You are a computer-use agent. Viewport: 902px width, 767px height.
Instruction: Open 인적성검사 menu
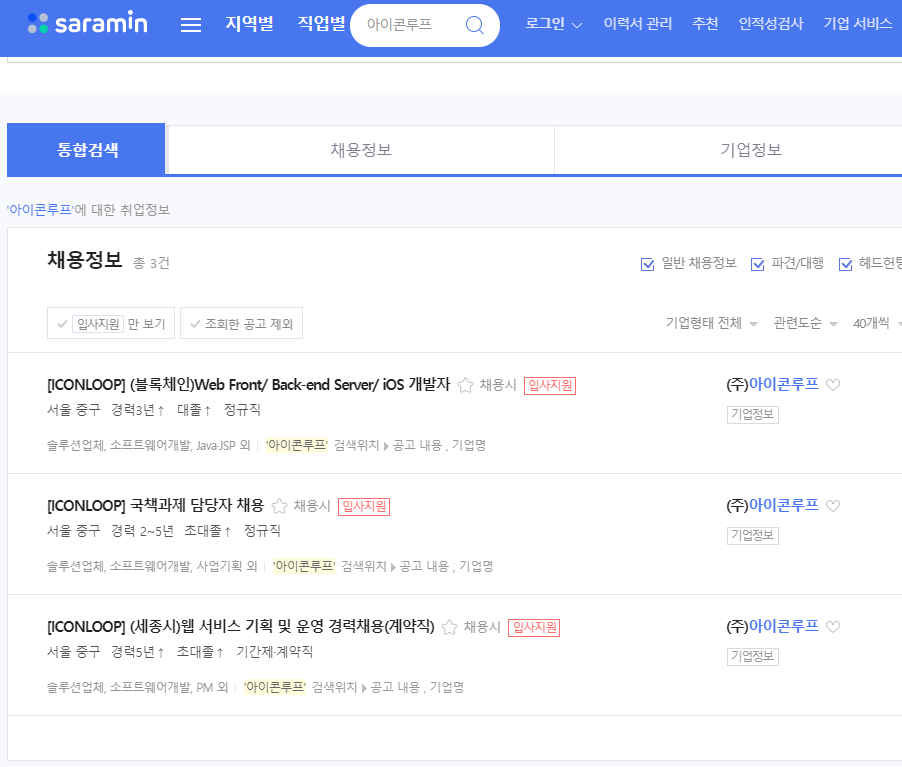(x=771, y=24)
